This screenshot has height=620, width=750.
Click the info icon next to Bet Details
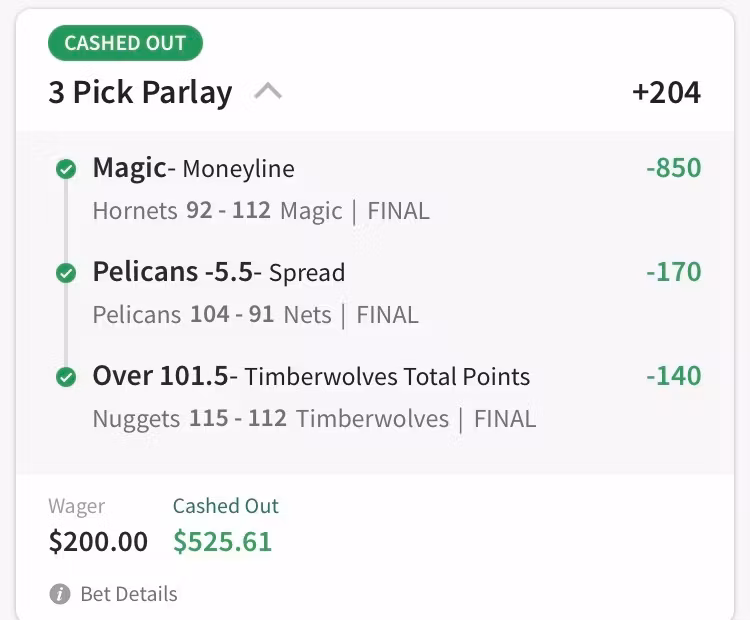coord(60,594)
